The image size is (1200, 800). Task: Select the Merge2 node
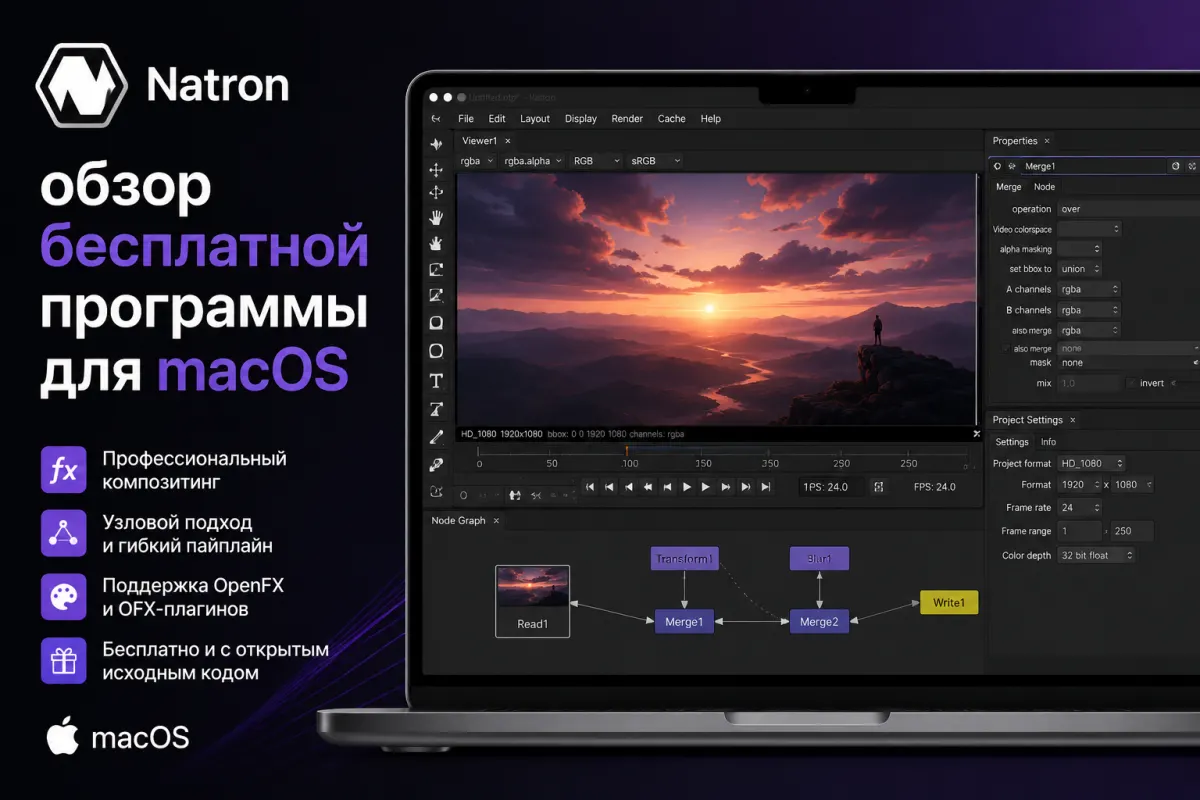coord(819,621)
